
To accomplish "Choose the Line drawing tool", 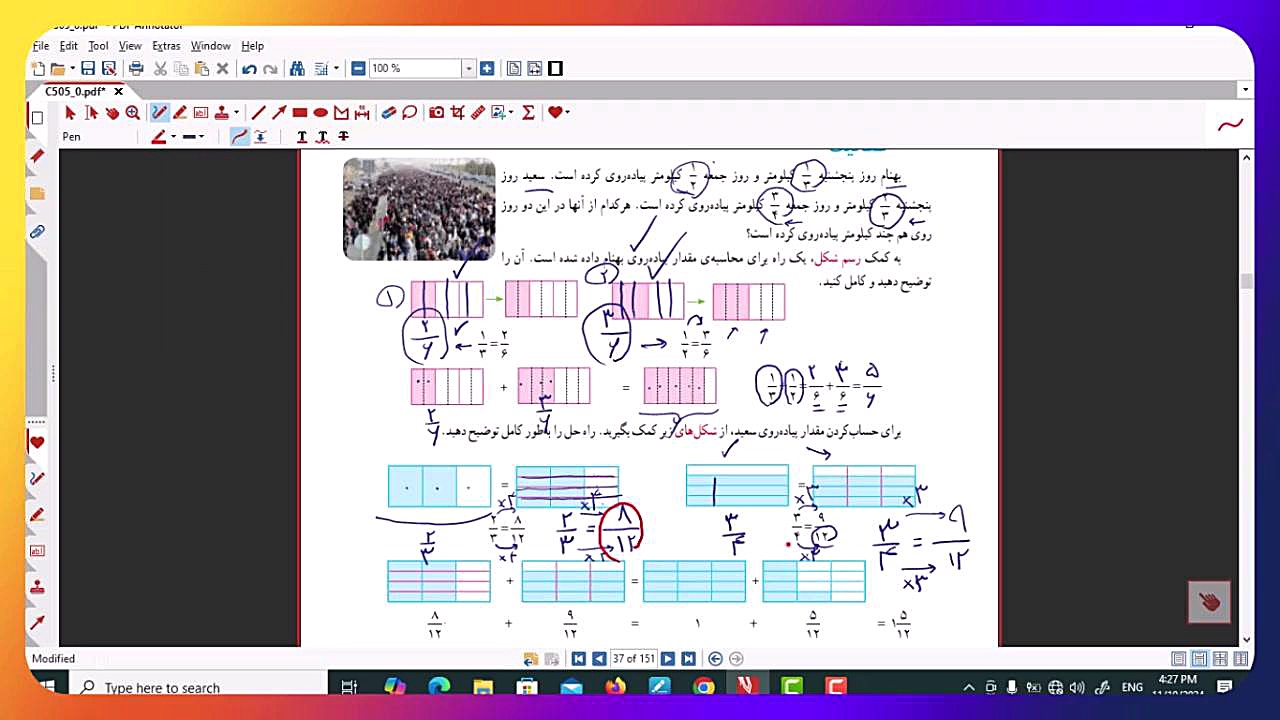I will [258, 113].
